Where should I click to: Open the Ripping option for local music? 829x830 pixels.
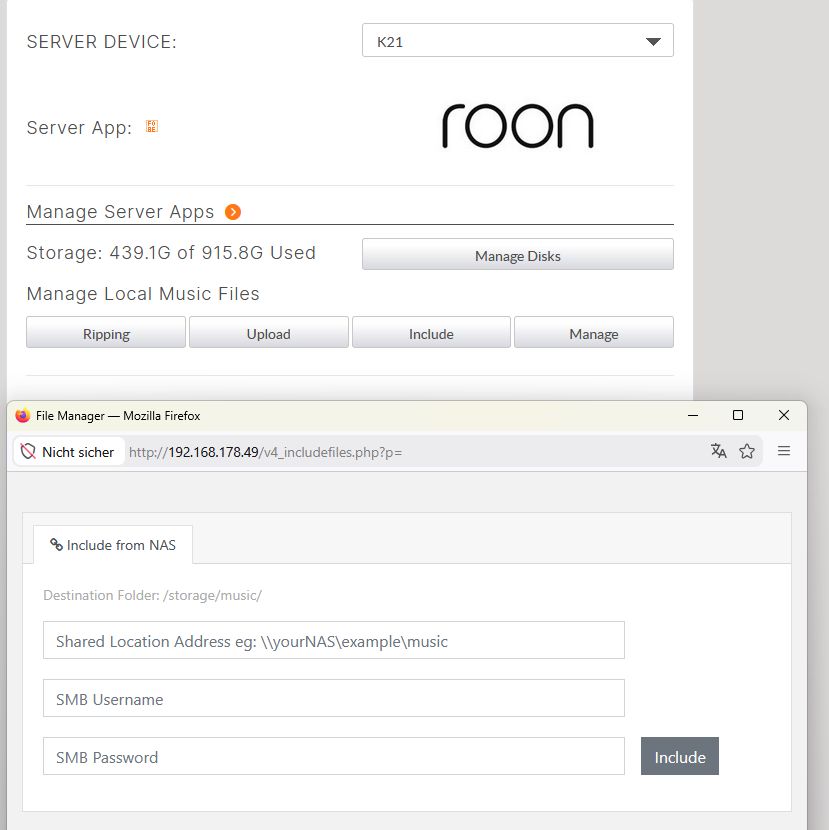(x=106, y=333)
